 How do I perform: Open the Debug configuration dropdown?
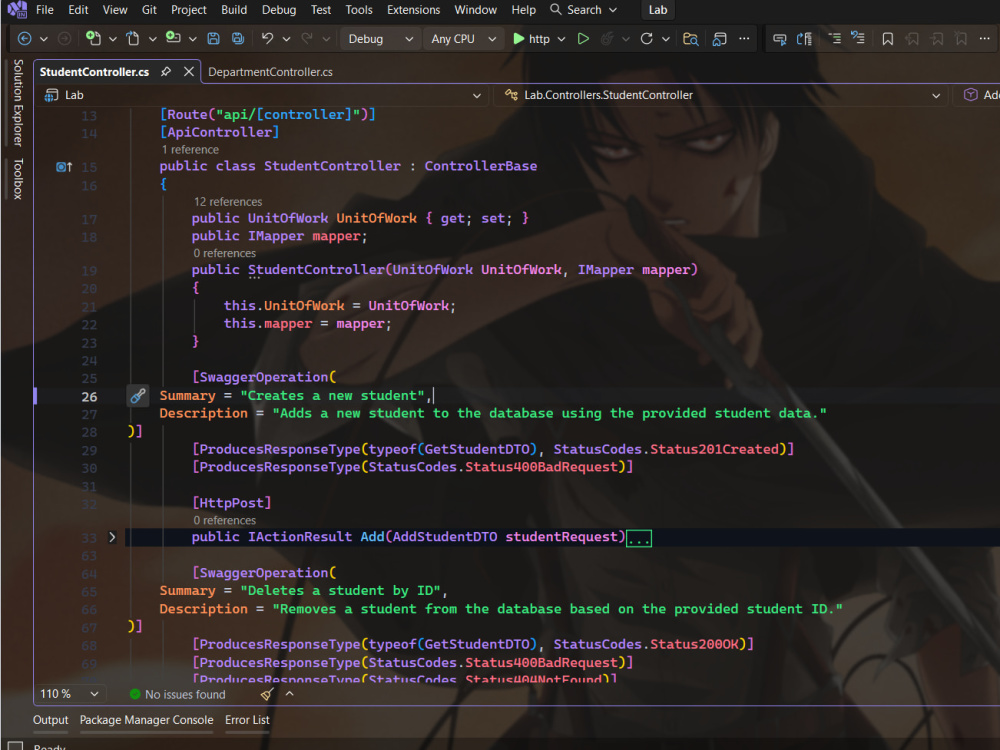(x=380, y=39)
